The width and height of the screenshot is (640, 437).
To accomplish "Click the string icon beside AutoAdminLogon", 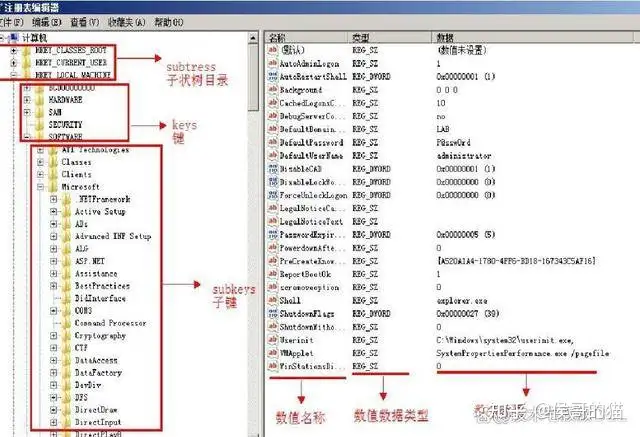I will [273, 63].
